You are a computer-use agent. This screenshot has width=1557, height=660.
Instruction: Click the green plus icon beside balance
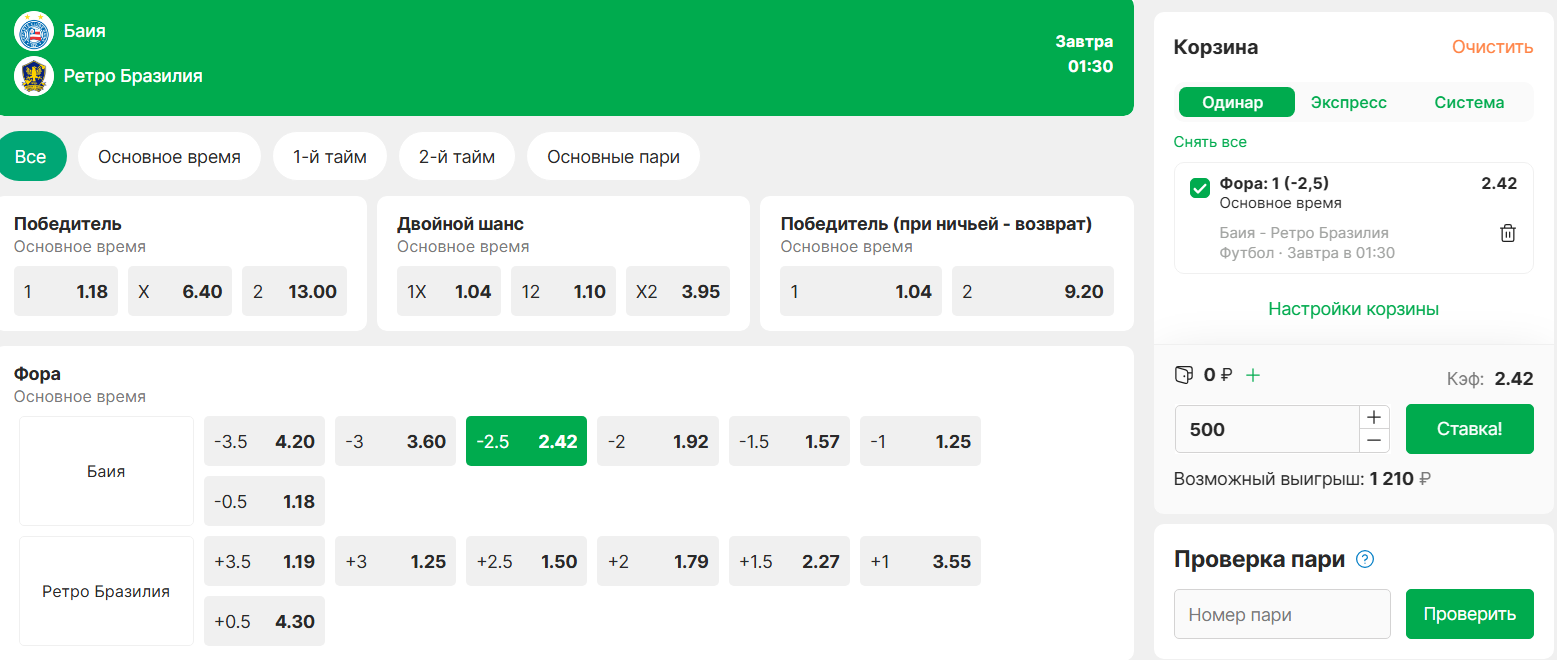point(1253,375)
